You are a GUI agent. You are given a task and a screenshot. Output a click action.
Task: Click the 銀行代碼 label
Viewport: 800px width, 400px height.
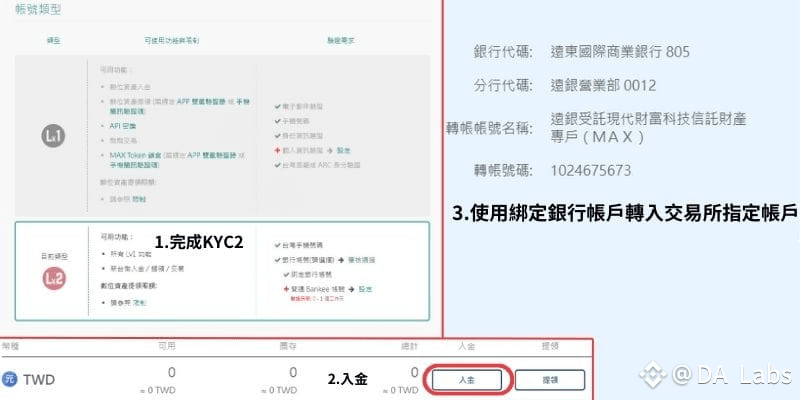click(x=503, y=52)
